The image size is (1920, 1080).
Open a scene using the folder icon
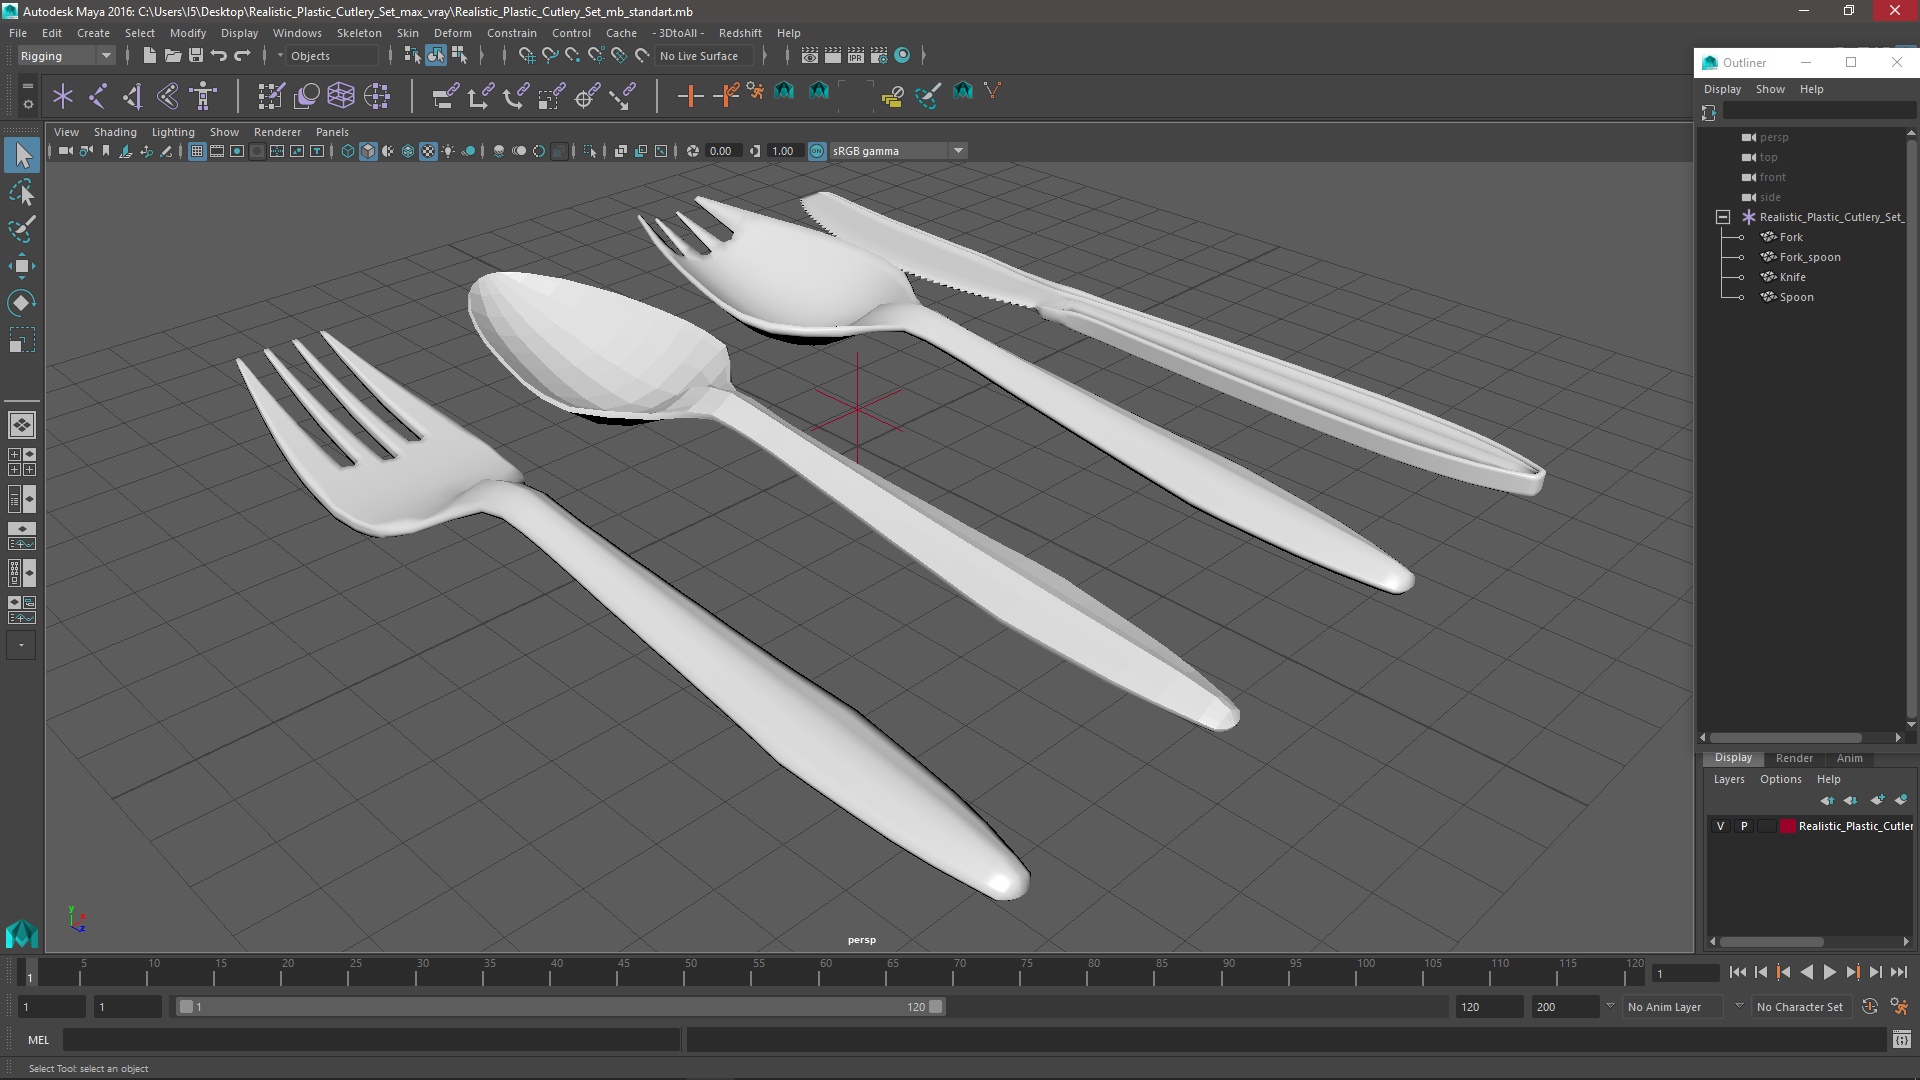tap(173, 55)
